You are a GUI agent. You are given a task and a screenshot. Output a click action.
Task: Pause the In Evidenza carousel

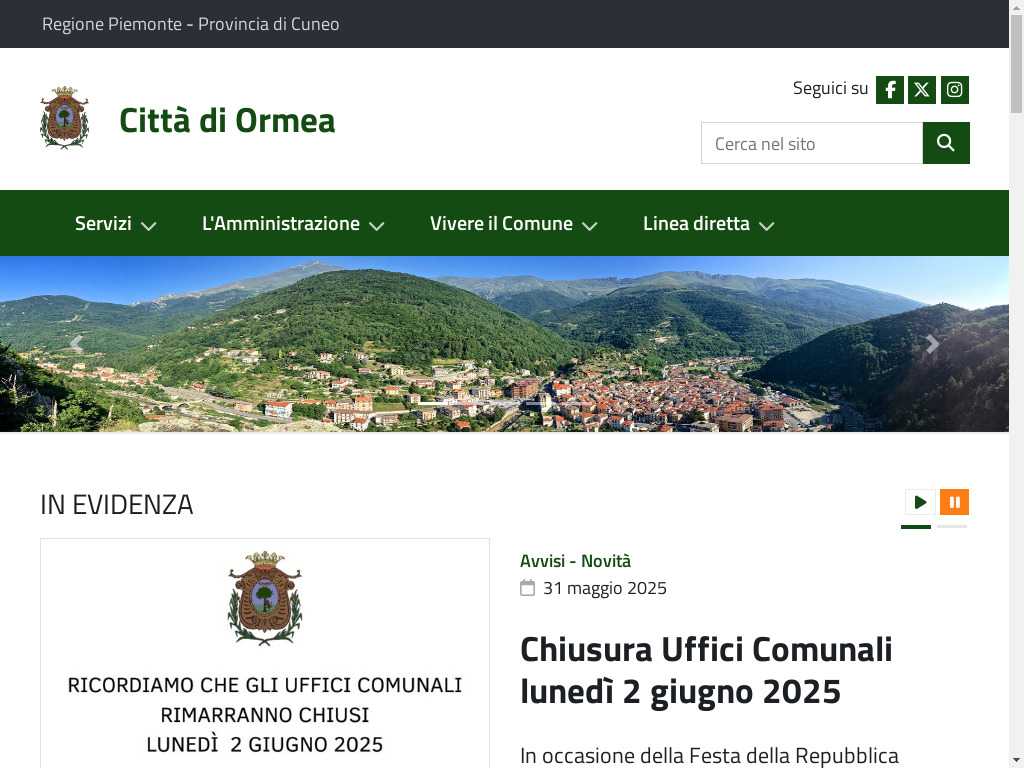954,502
